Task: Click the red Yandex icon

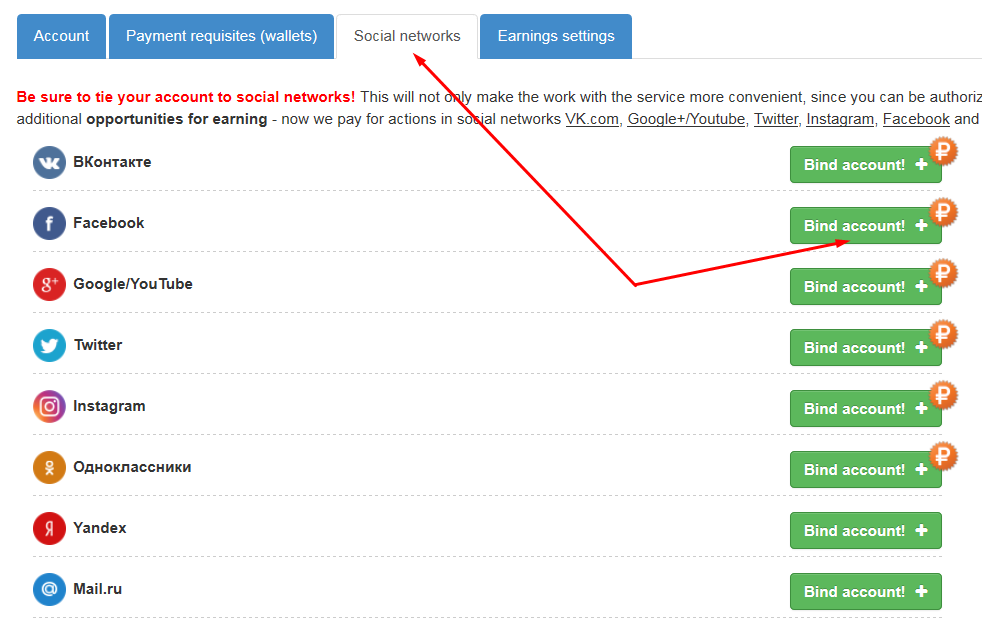Action: 49,528
